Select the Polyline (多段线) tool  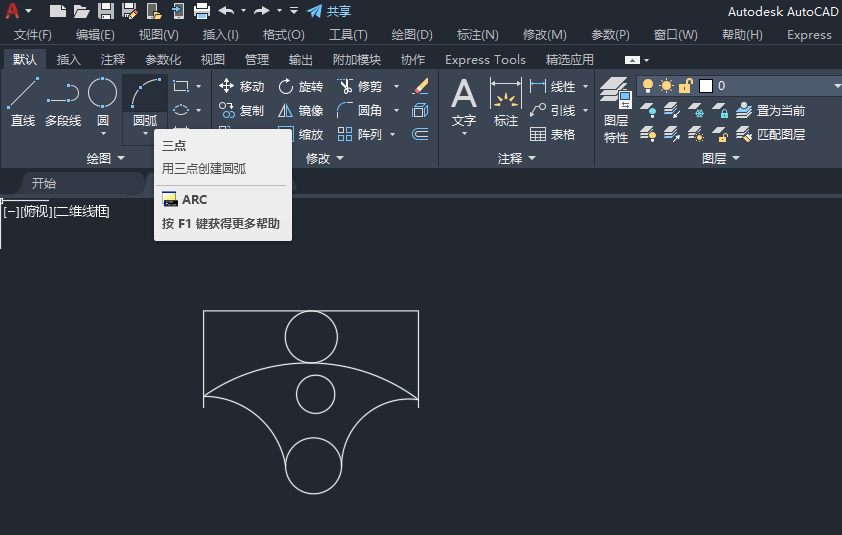(x=63, y=102)
